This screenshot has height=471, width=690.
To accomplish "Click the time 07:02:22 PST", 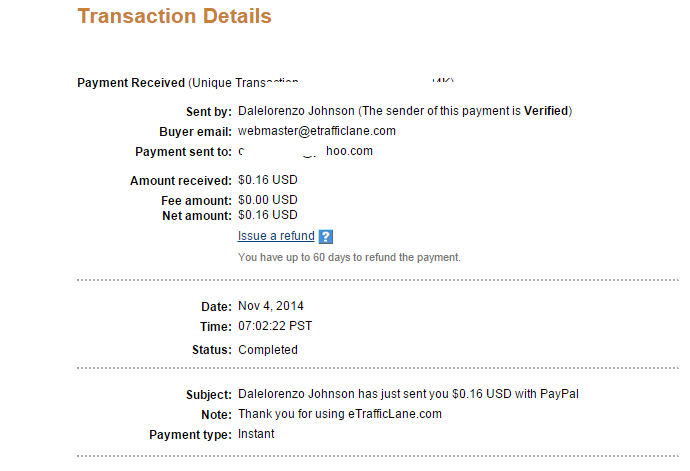I will pos(275,326).
